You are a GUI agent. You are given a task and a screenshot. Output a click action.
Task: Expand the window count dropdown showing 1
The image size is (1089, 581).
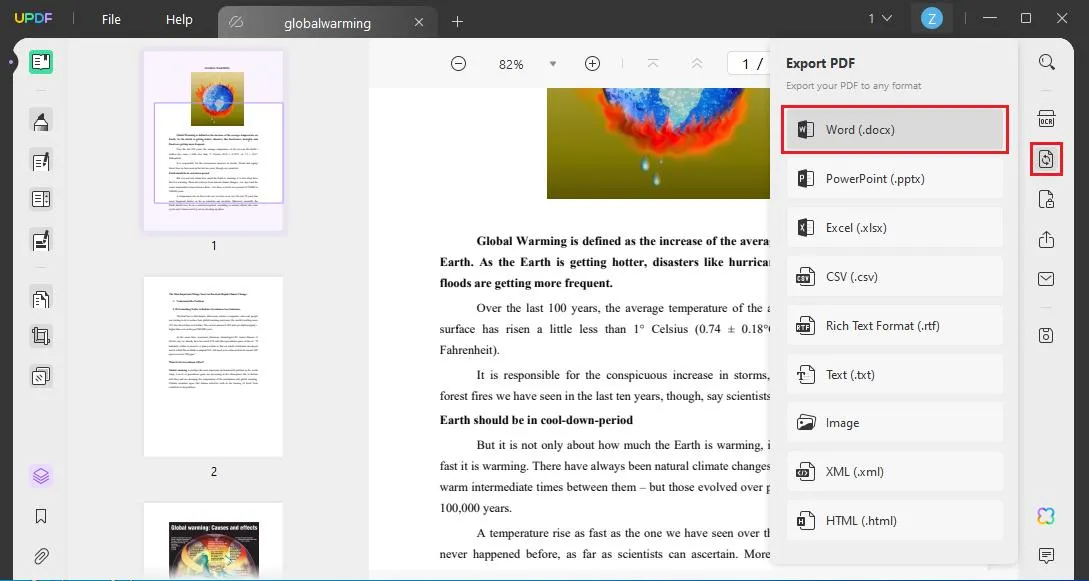coord(880,19)
